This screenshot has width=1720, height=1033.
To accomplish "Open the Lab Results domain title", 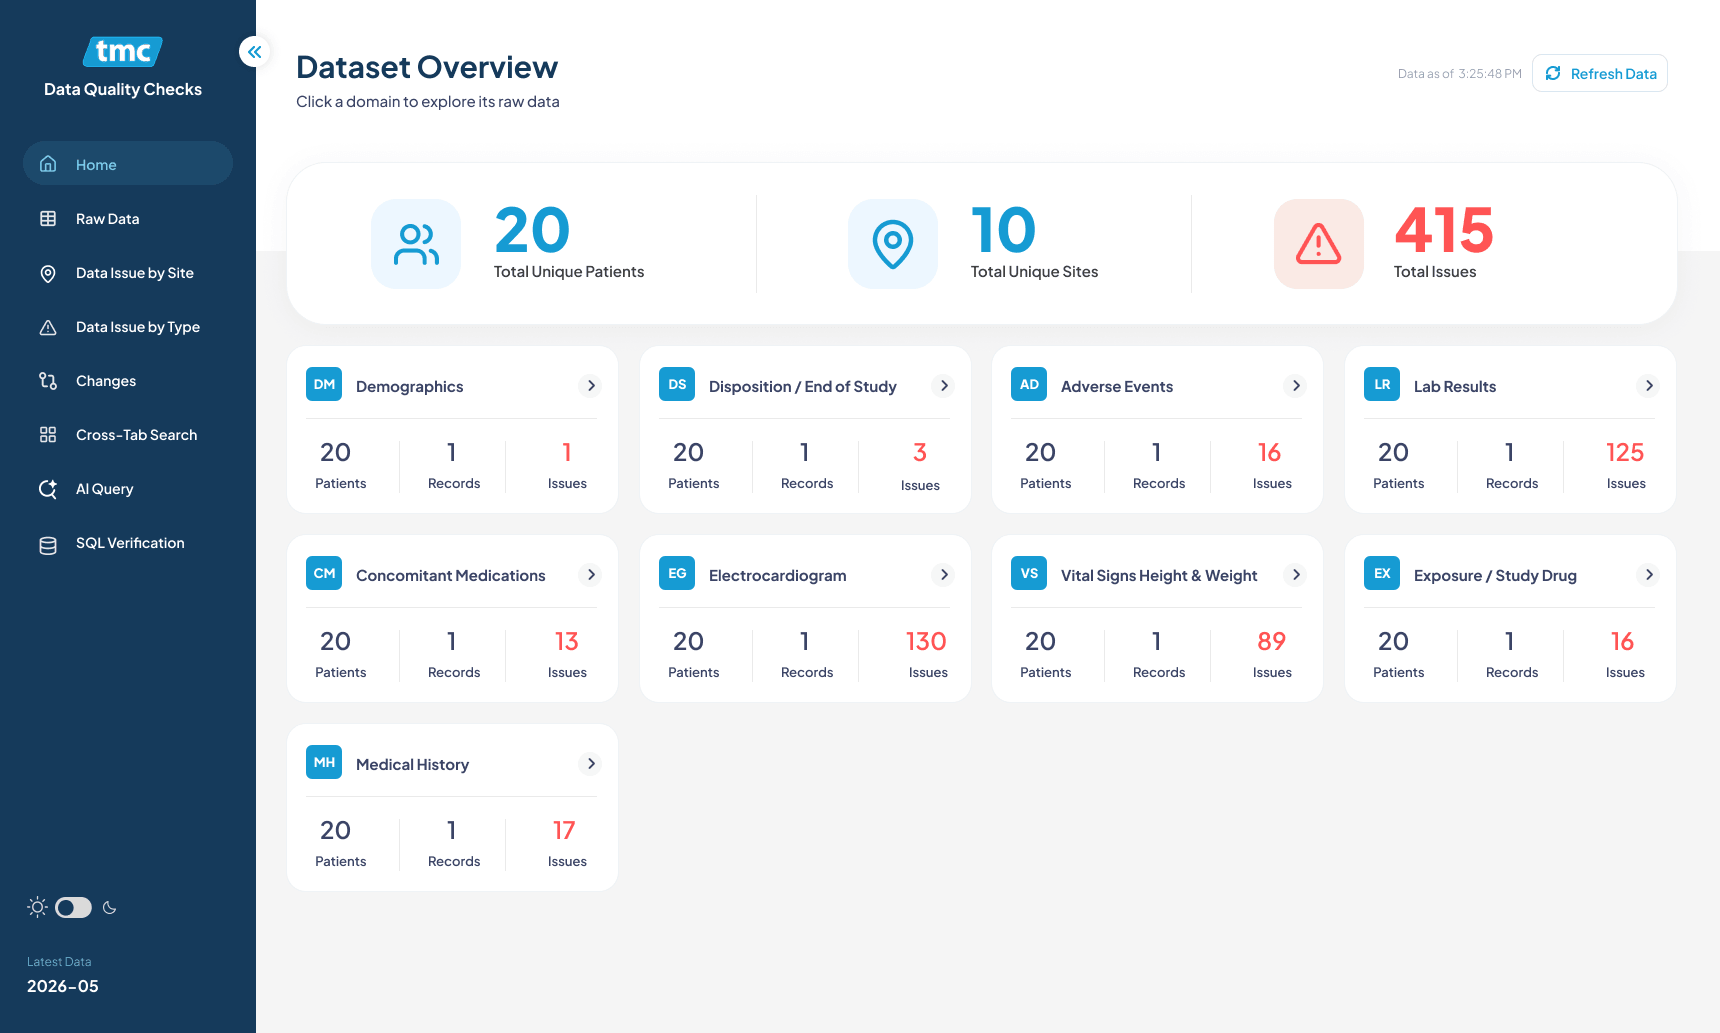I will coord(1455,386).
